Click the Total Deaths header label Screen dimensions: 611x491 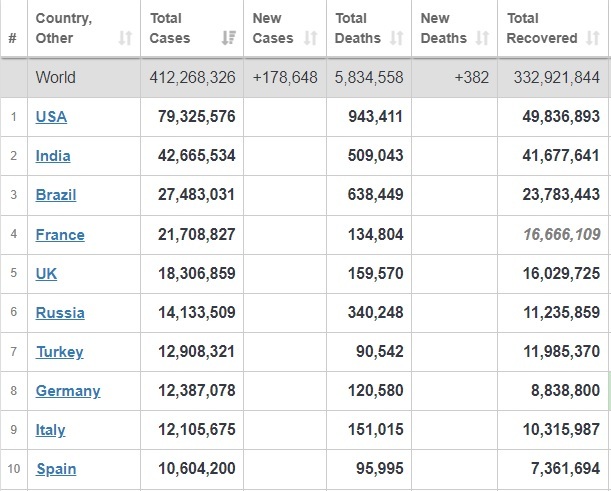358,28
